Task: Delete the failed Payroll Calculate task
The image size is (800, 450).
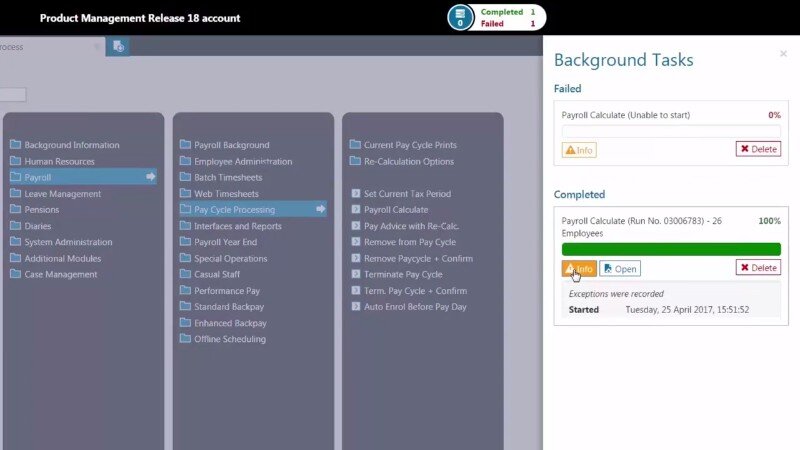Action: pos(758,149)
